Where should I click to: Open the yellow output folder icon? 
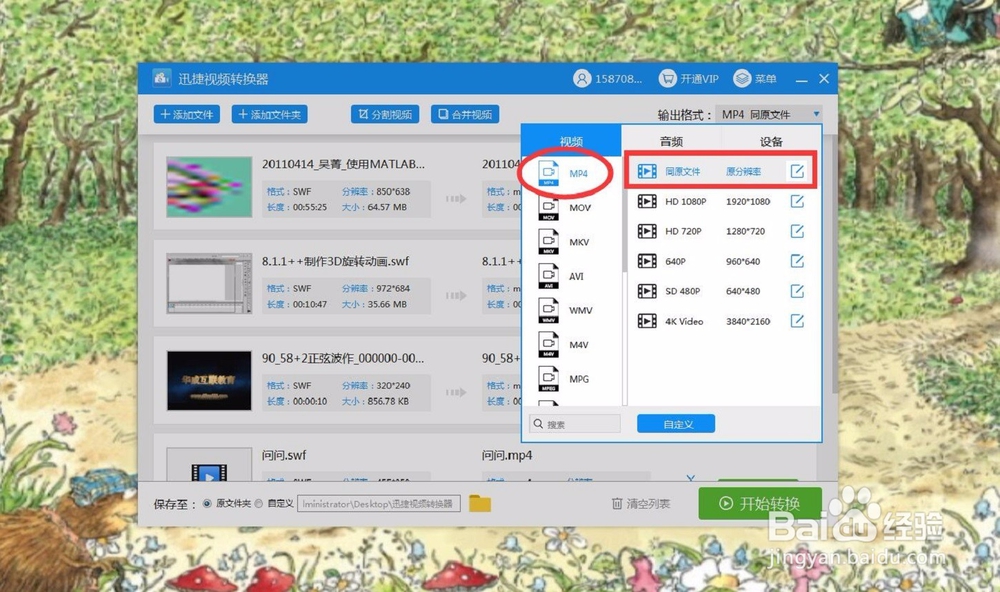(x=479, y=504)
